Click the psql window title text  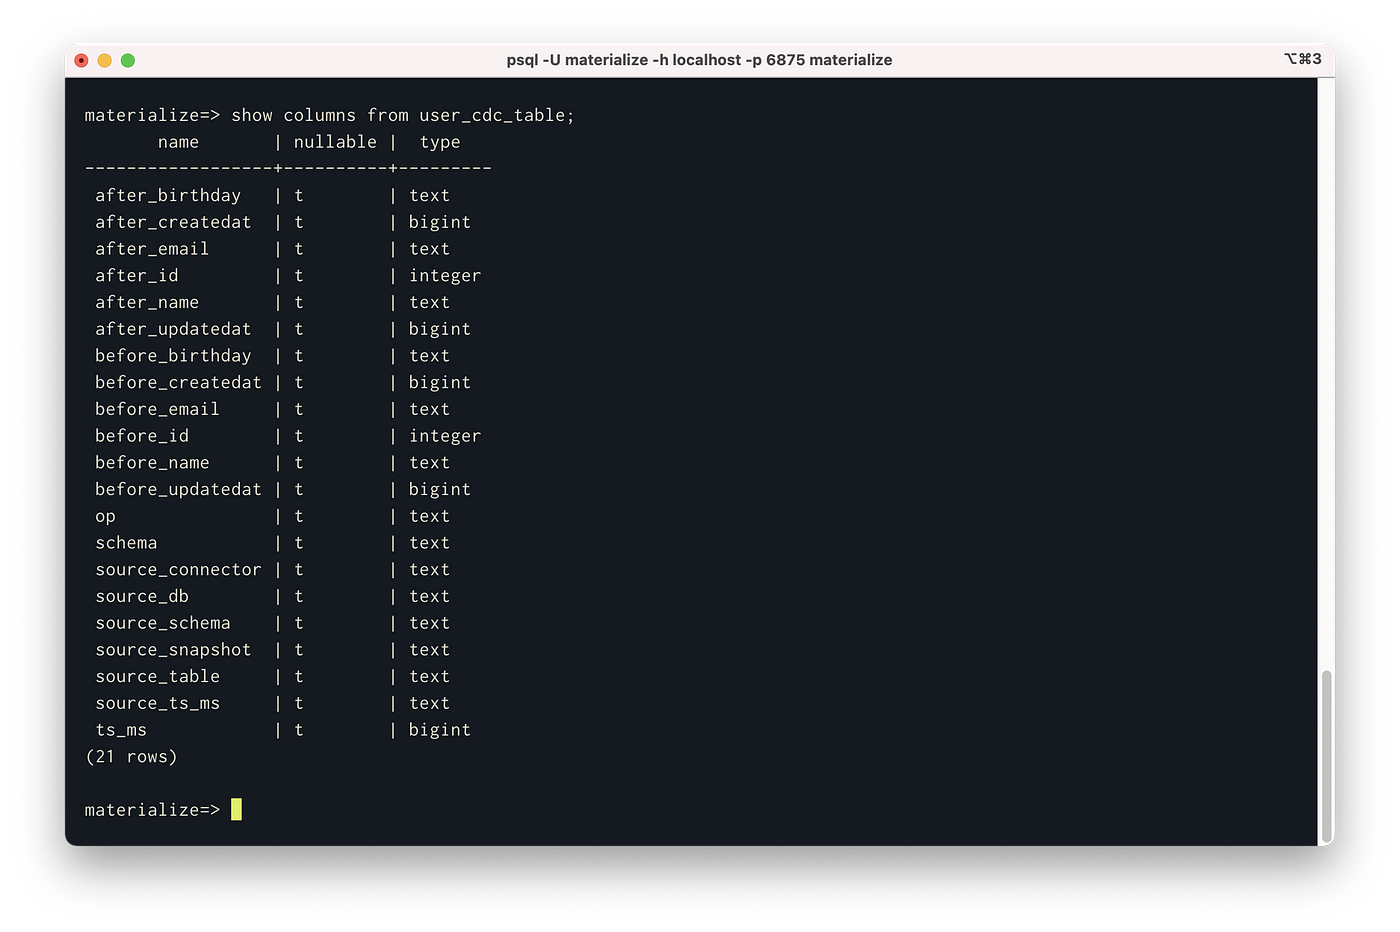[699, 60]
